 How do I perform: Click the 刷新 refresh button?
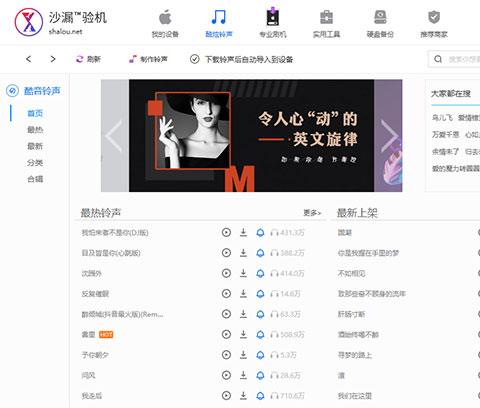coord(88,59)
